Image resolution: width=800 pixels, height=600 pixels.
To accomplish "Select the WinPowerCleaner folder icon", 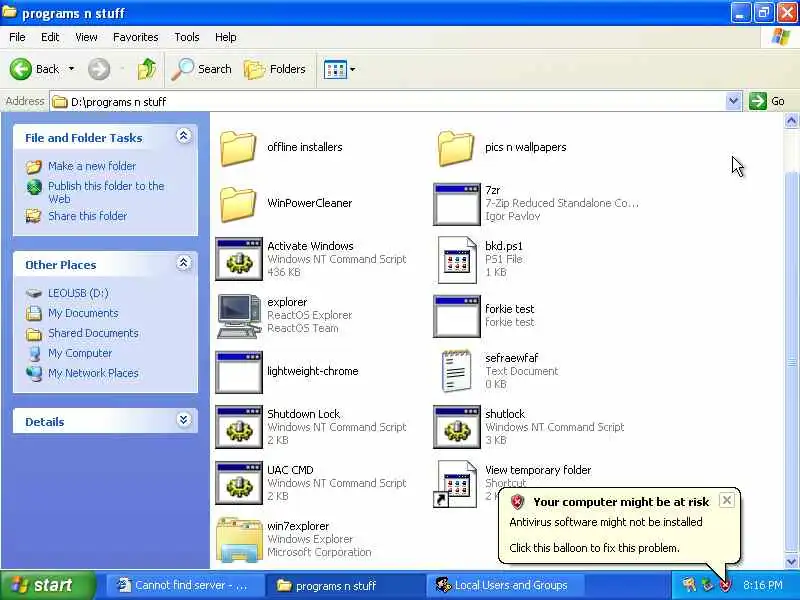I will (238, 204).
